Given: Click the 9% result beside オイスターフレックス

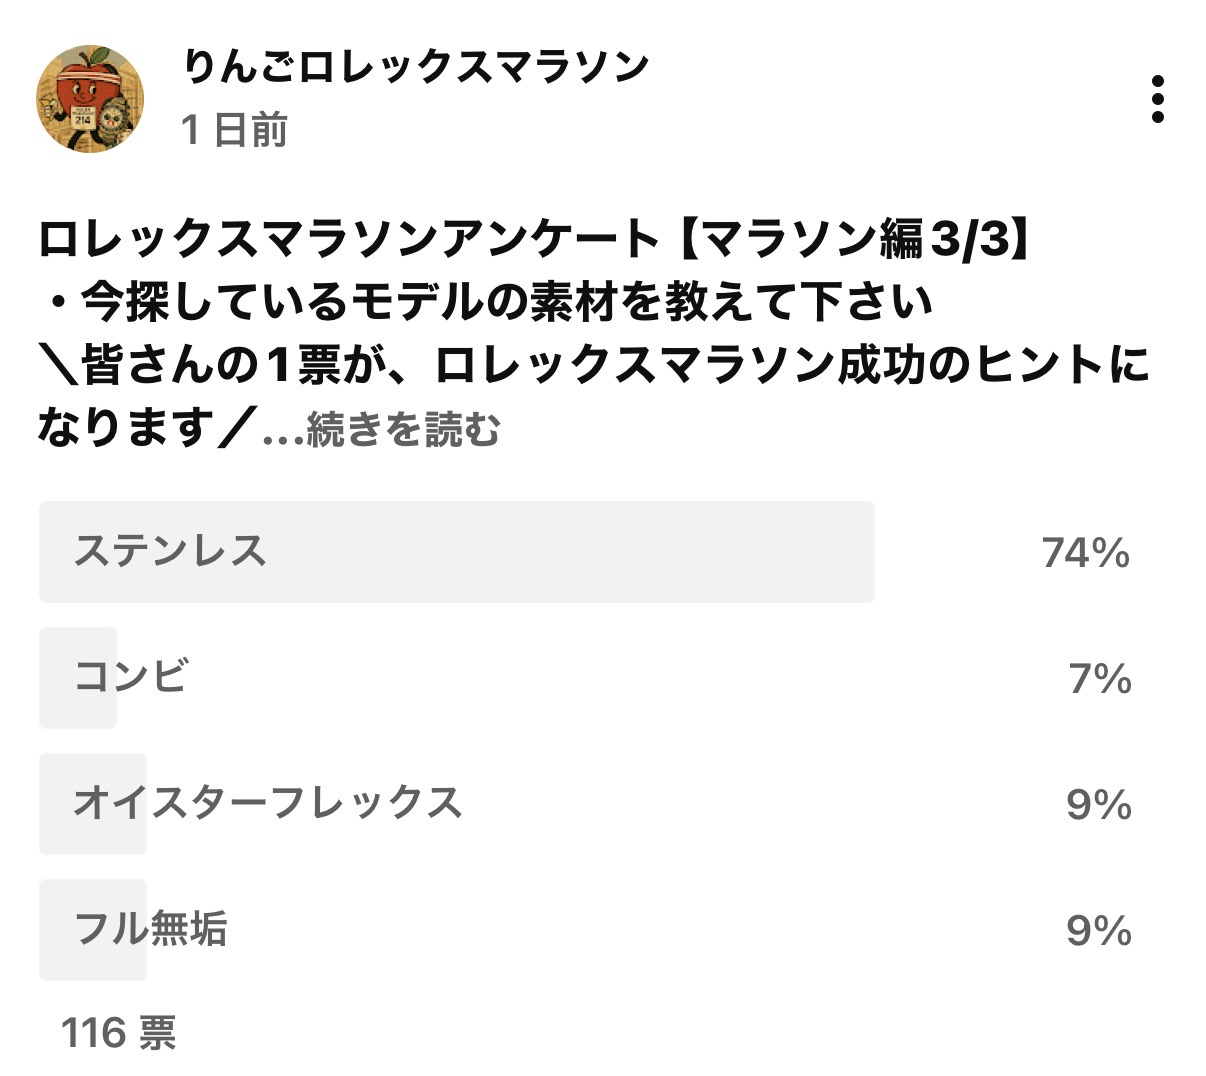Looking at the screenshot, I should (x=1098, y=805).
